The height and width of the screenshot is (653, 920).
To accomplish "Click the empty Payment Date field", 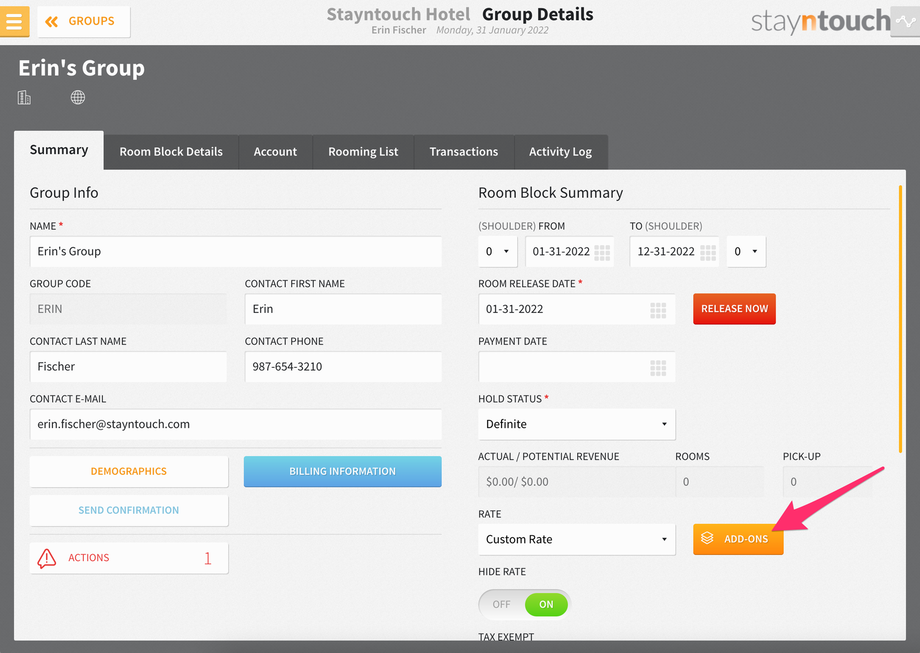I will [x=577, y=367].
